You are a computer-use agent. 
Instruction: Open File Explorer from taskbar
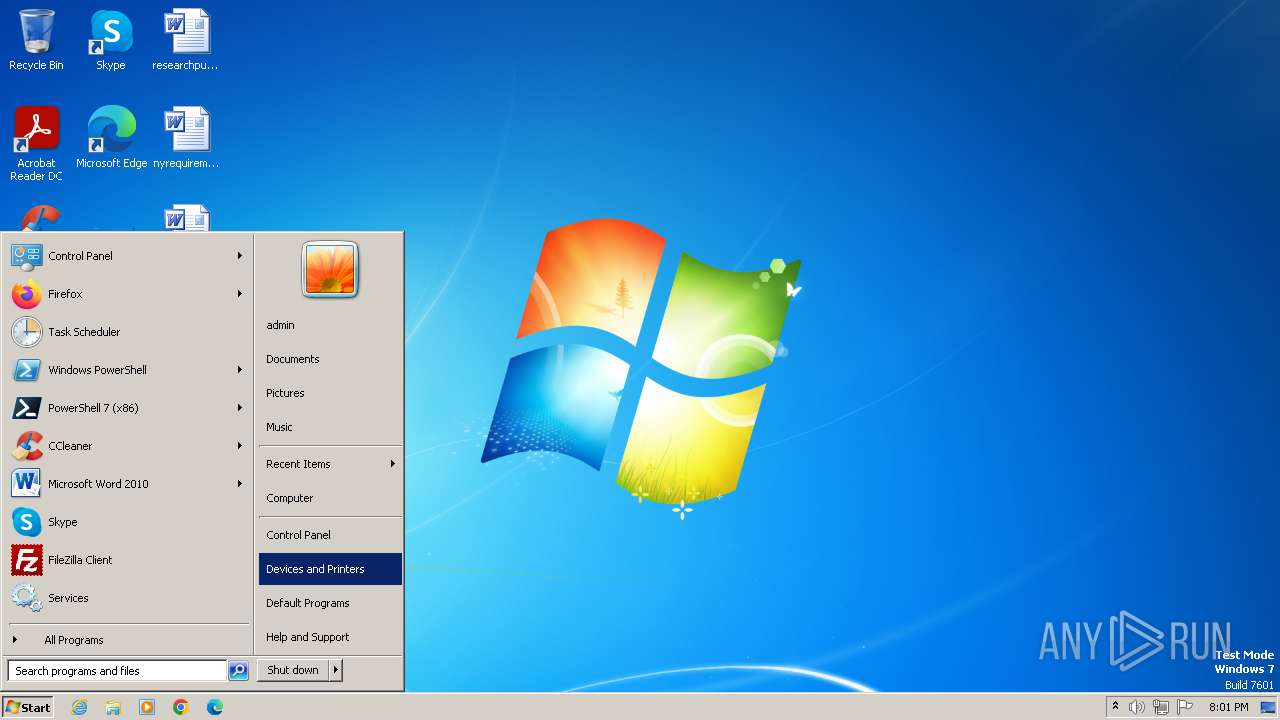[113, 707]
